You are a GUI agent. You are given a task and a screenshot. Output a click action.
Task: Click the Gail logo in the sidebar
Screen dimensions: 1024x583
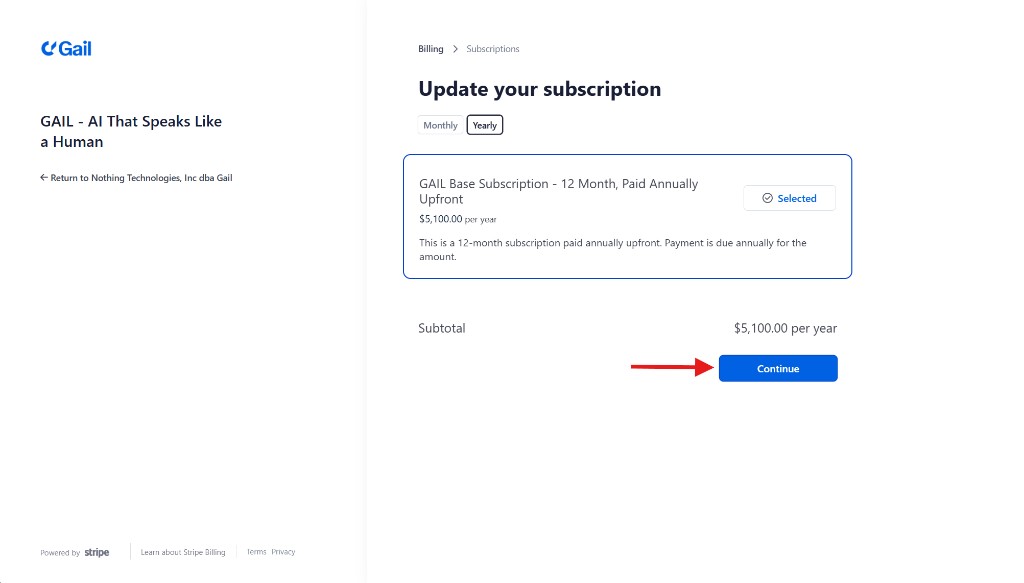tap(65, 47)
